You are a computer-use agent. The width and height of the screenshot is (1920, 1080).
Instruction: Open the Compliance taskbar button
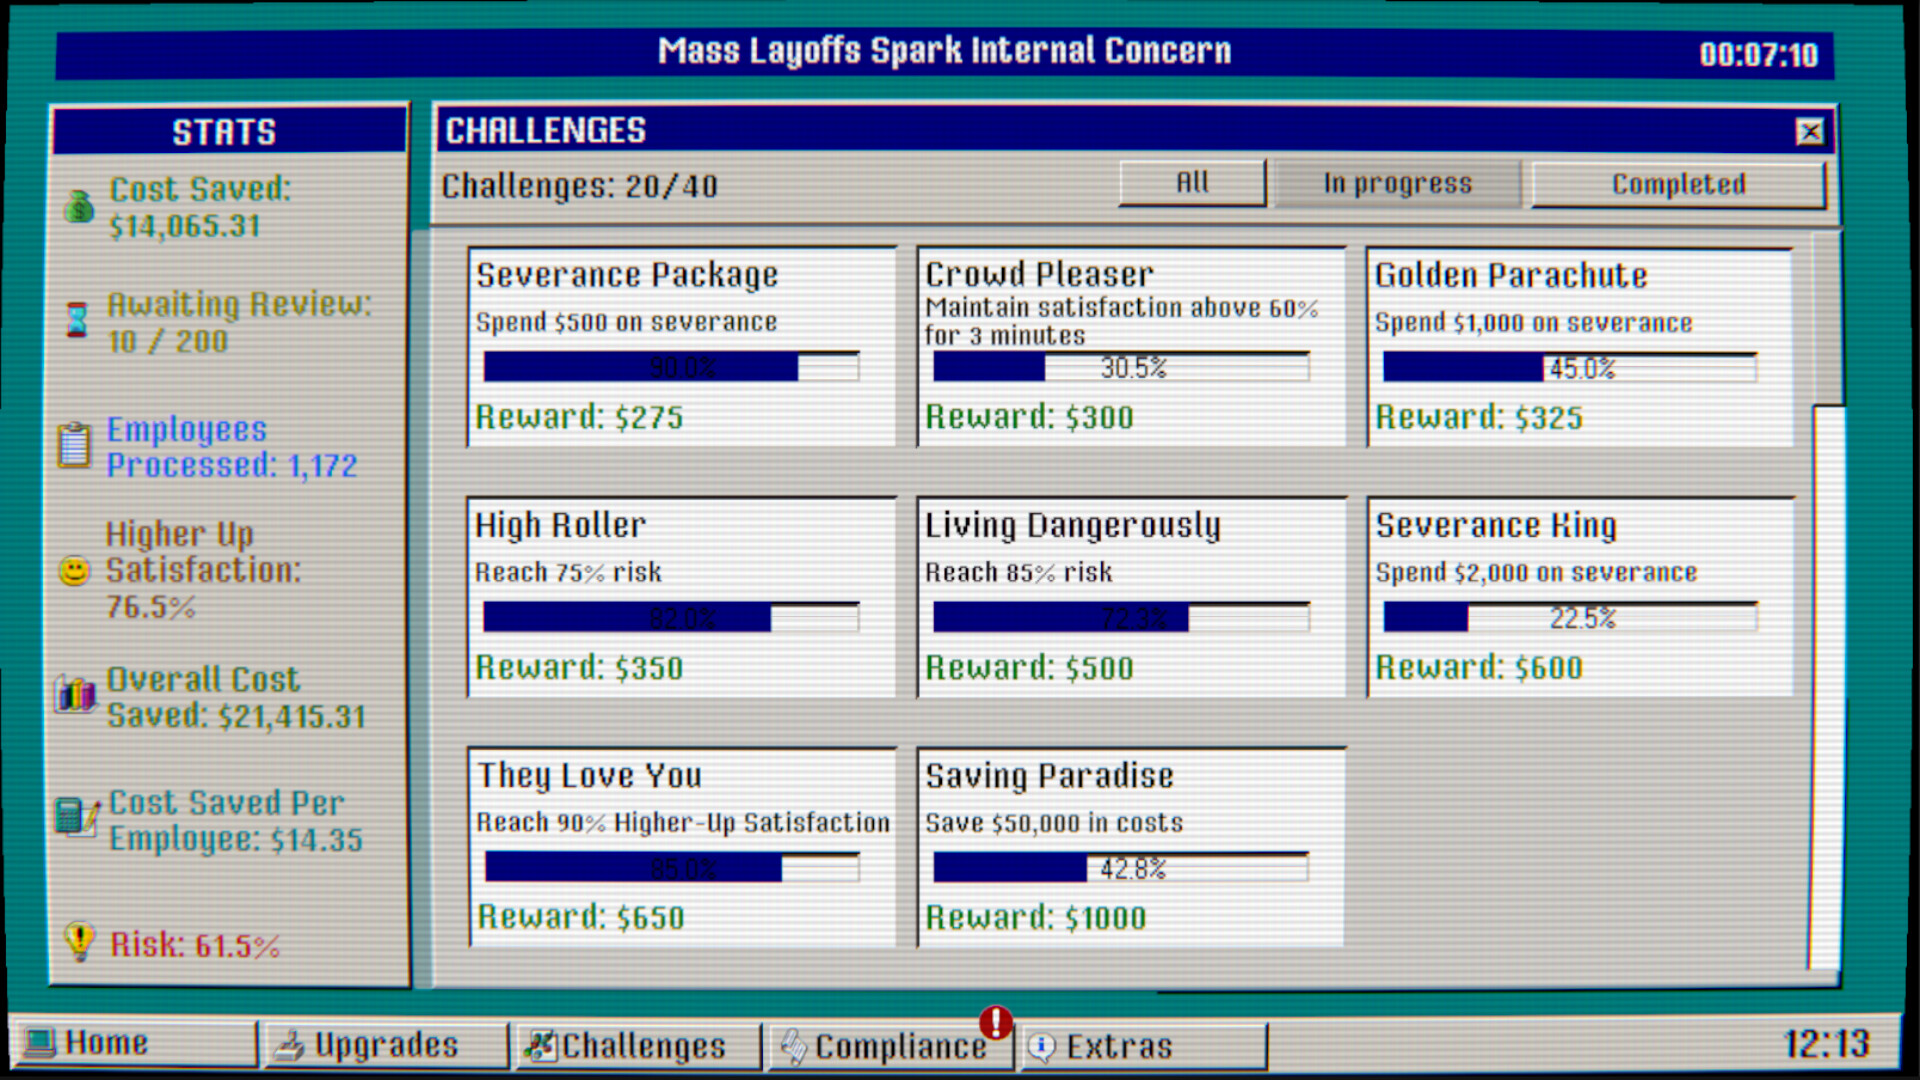point(888,1047)
